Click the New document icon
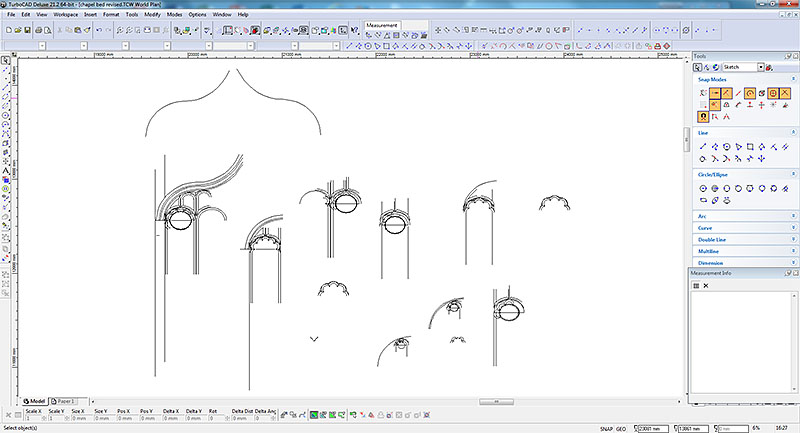The height and width of the screenshot is (433, 800). [x=7, y=30]
